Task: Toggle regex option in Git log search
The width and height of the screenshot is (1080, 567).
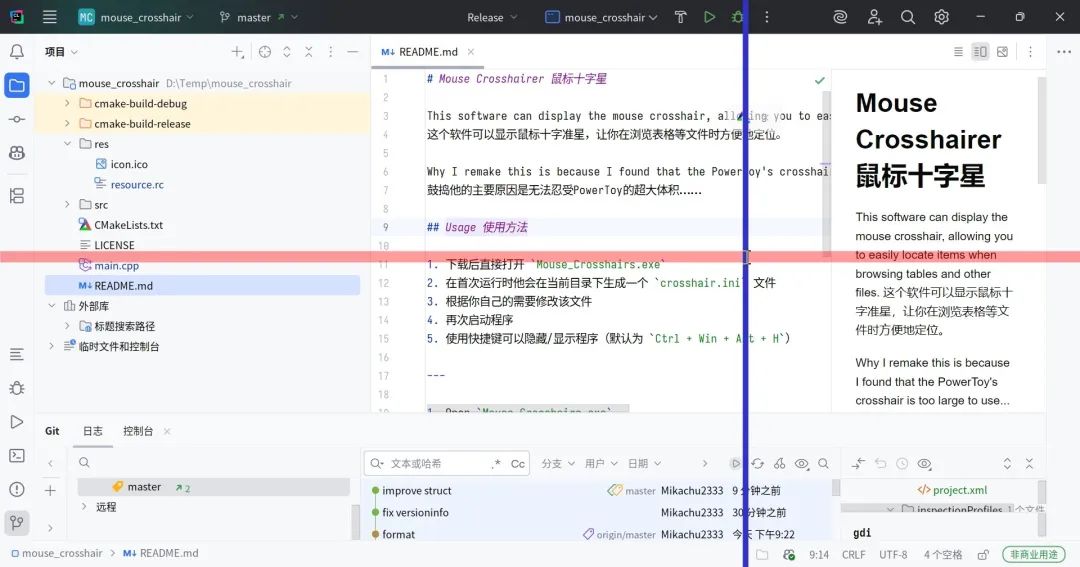Action: tap(496, 464)
